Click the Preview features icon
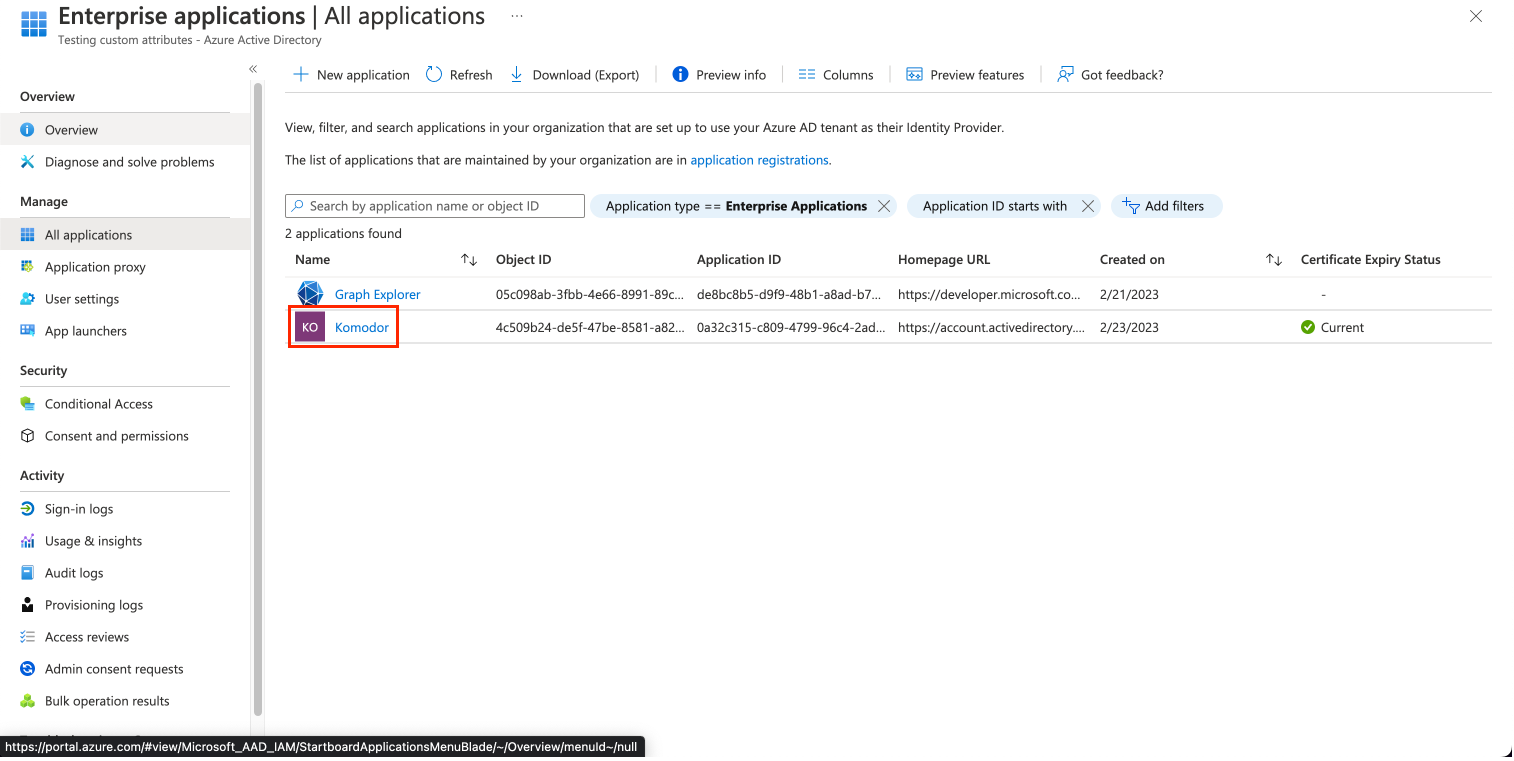Viewport: 1514px width, 761px height. point(914,74)
